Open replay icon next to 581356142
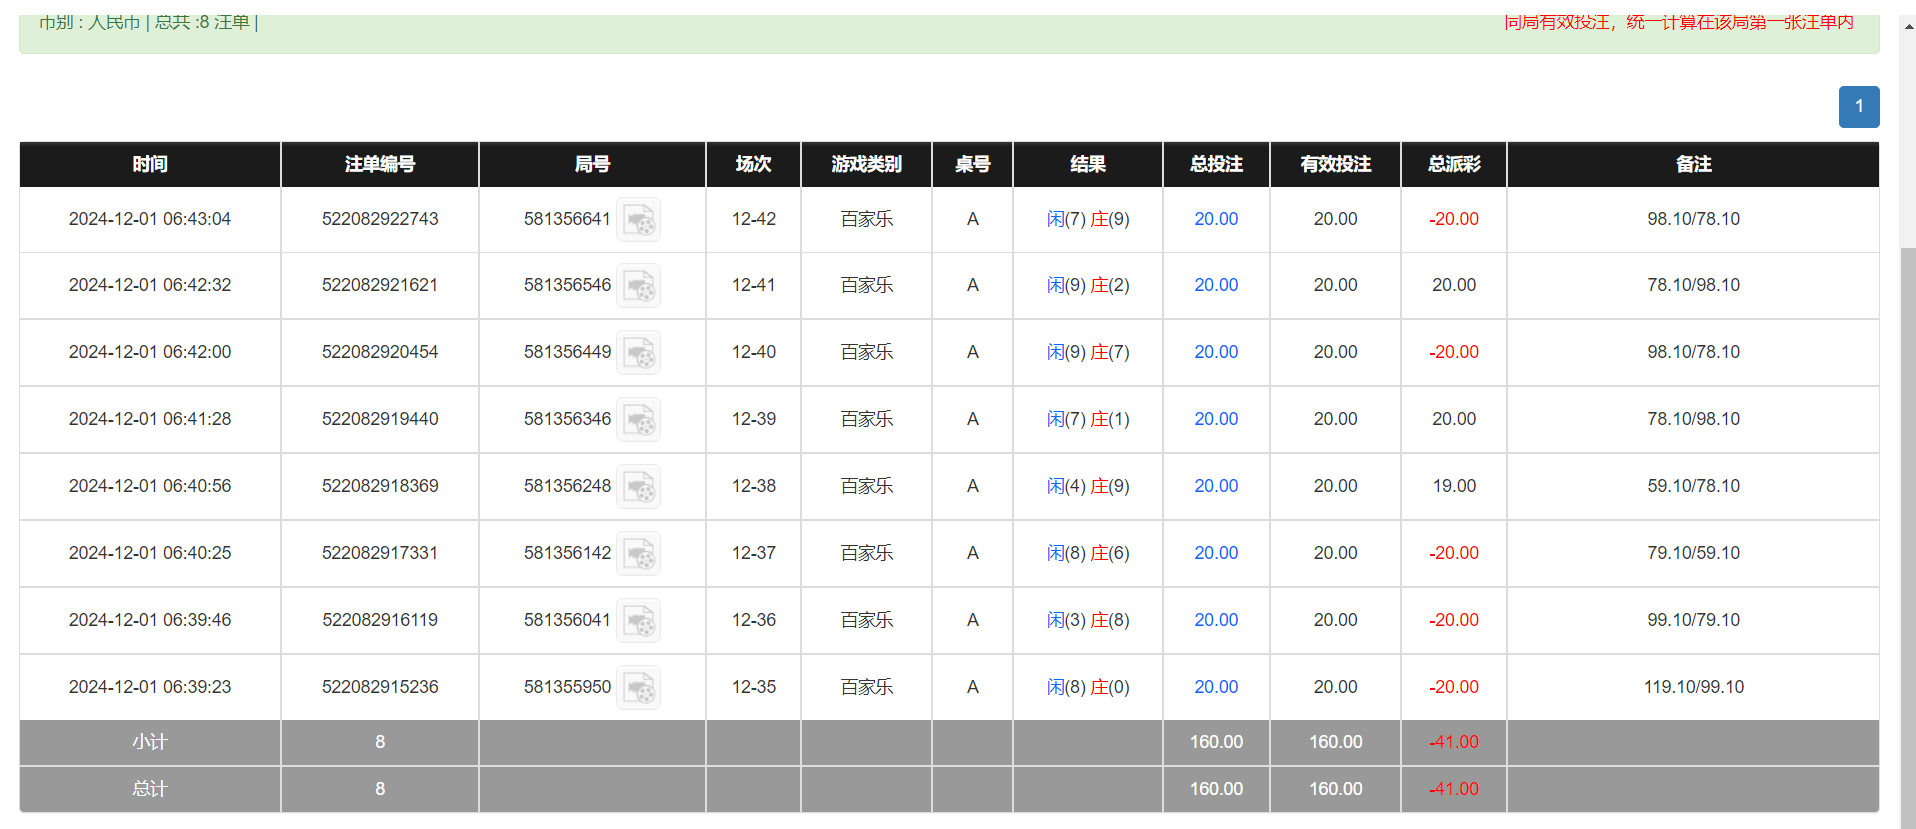Viewport: 1916px width, 829px height. point(638,554)
